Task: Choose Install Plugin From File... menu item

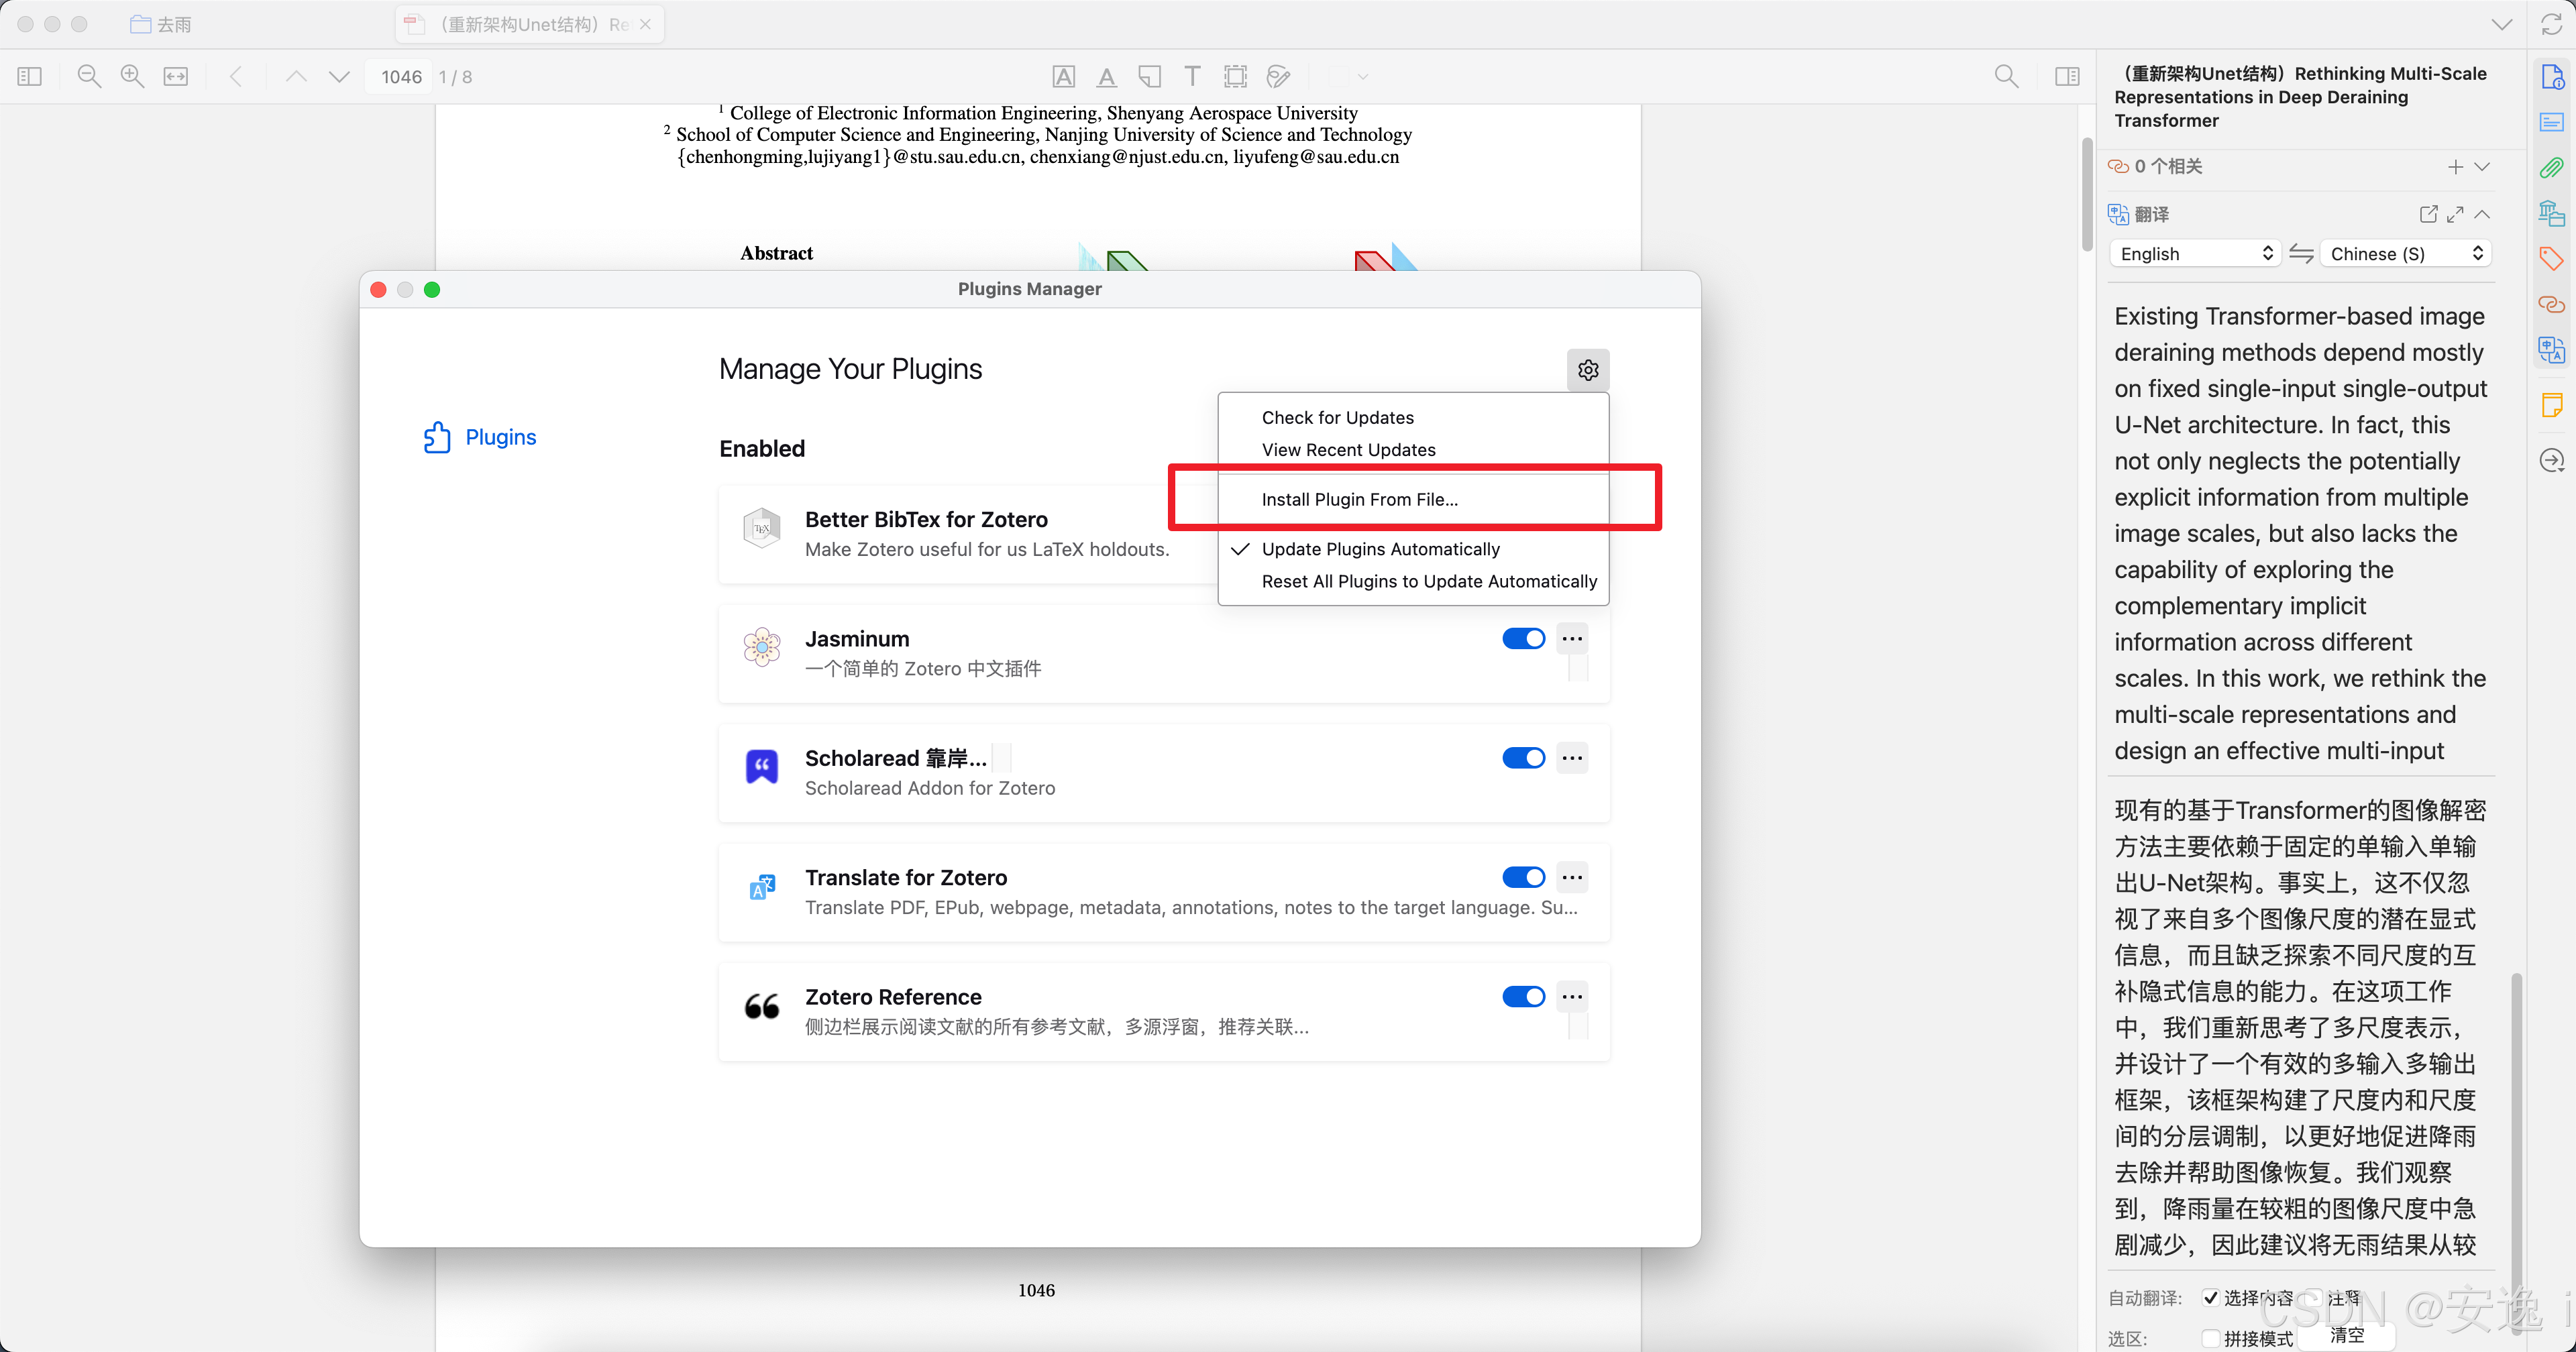Action: [x=1413, y=500]
